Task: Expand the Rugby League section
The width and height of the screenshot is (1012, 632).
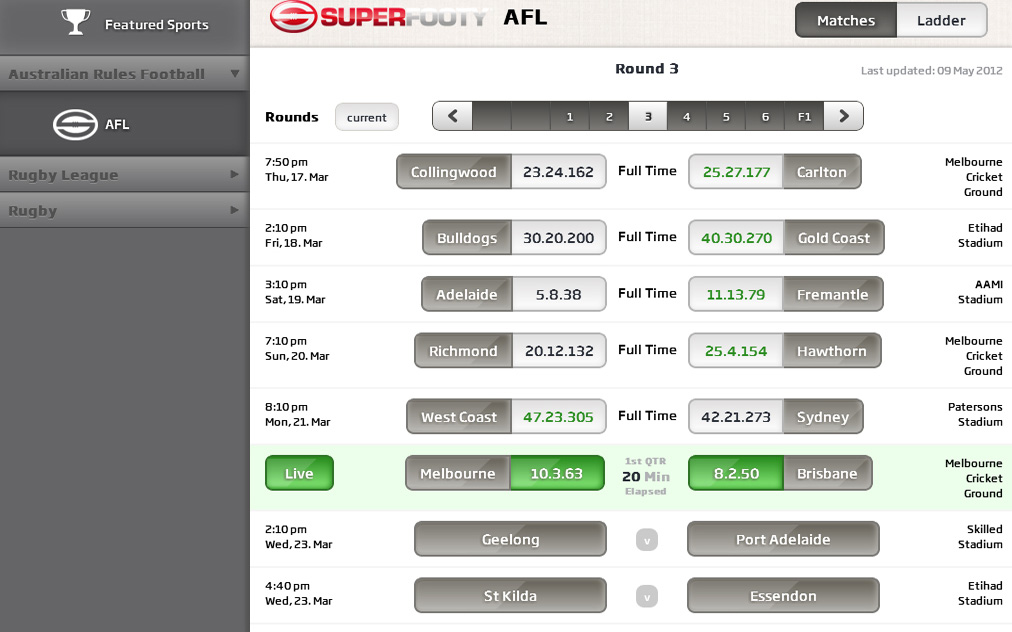Action: pos(125,174)
